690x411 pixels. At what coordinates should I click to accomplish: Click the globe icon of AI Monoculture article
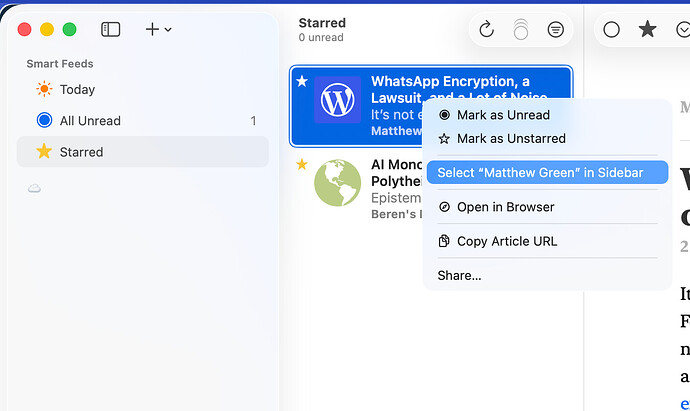point(337,183)
